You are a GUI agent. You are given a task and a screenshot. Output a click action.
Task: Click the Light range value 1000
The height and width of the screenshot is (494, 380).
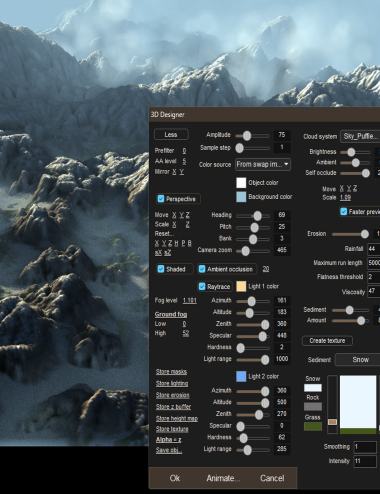click(282, 359)
